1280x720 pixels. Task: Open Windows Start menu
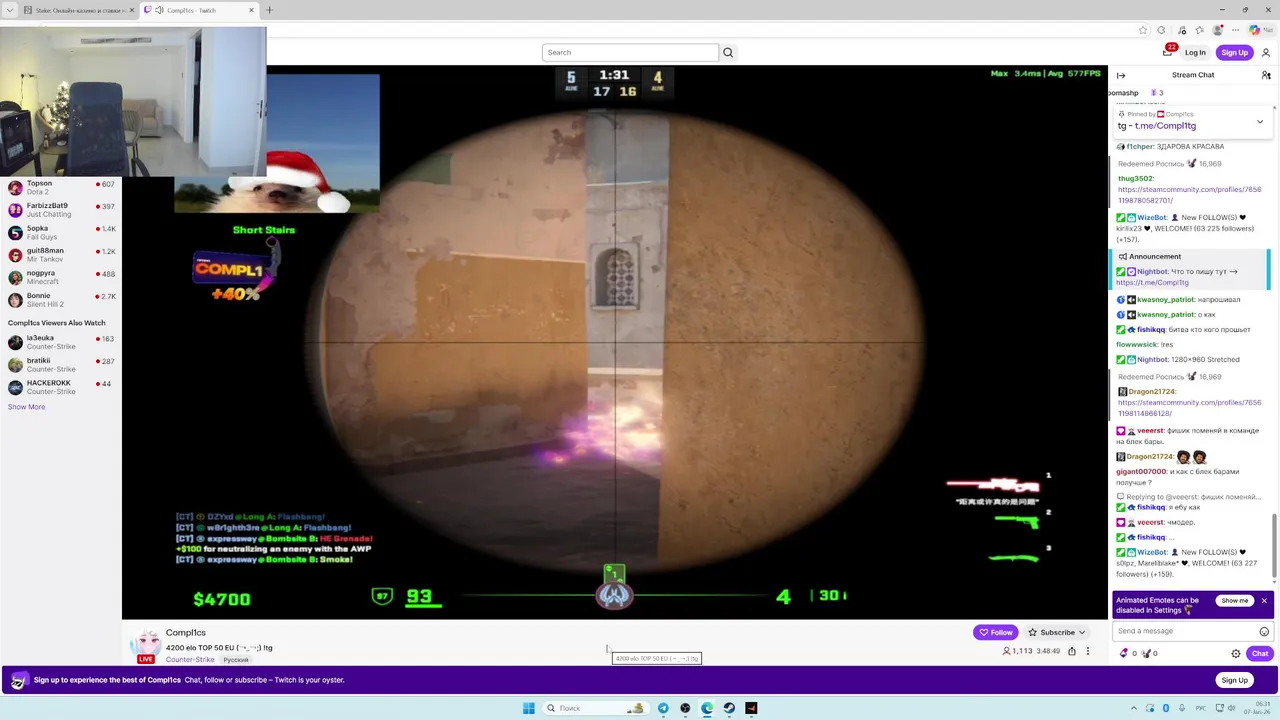(528, 708)
